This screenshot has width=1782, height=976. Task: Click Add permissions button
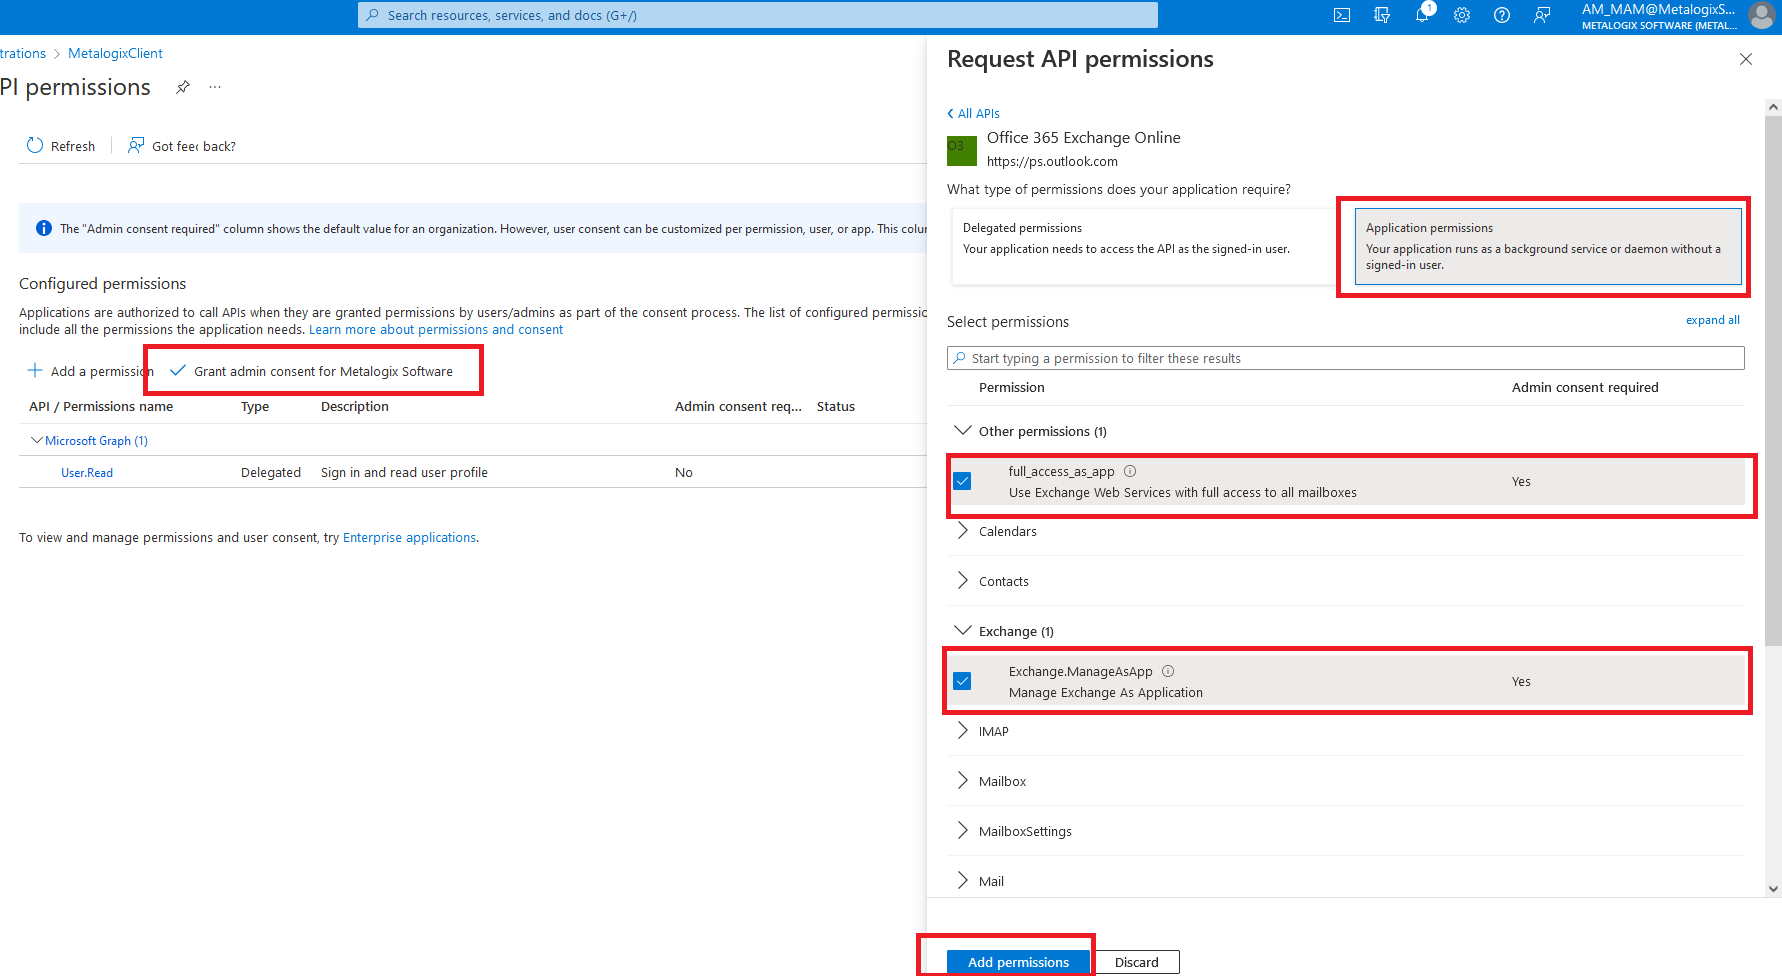[x=1018, y=962]
